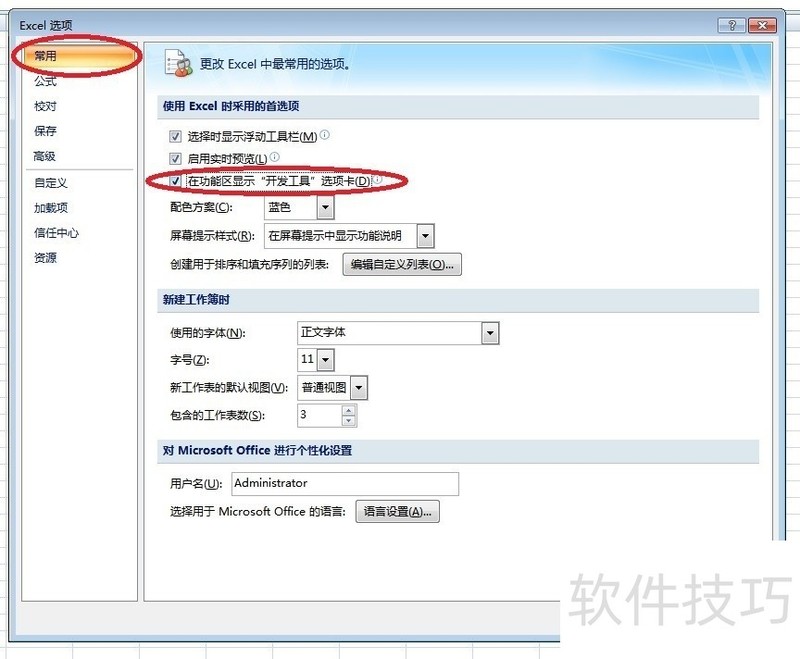Decrease 包含的工作表数 with down arrow
The image size is (800, 659).
tap(349, 421)
